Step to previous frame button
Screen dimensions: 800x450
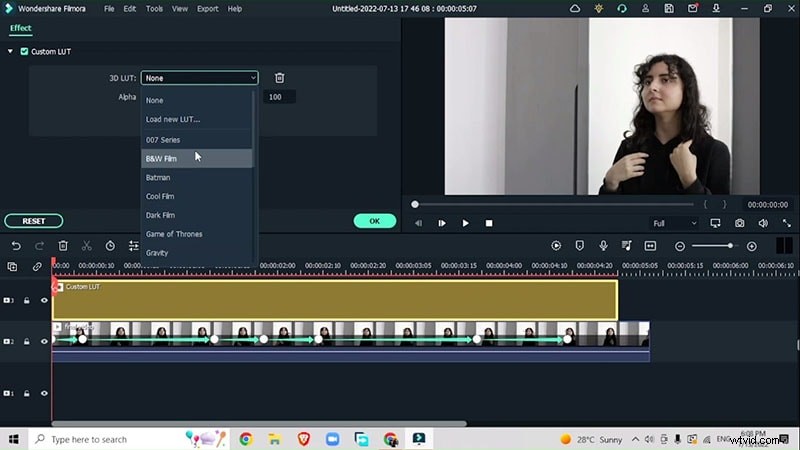[418, 223]
